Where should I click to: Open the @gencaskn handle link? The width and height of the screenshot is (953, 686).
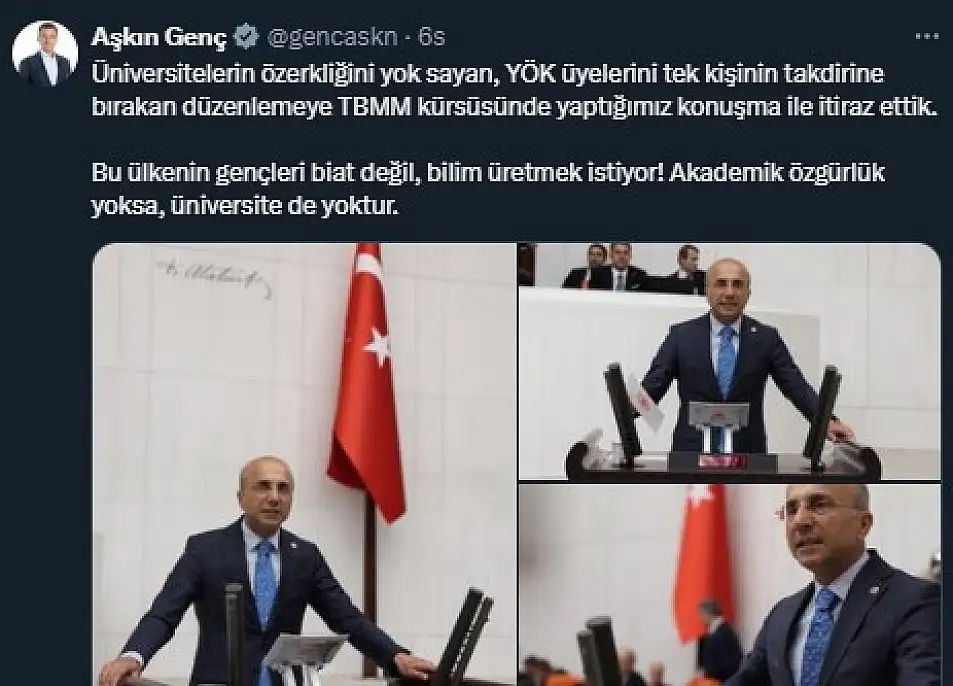[x=333, y=38]
